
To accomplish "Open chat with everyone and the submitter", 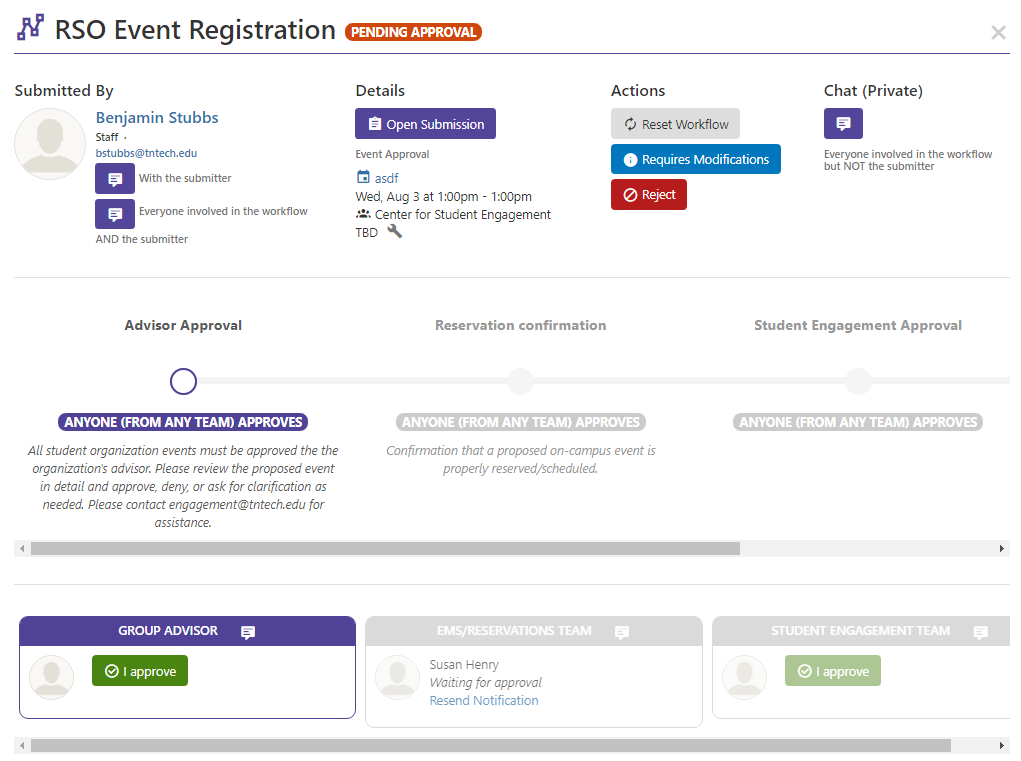I will coord(114,214).
